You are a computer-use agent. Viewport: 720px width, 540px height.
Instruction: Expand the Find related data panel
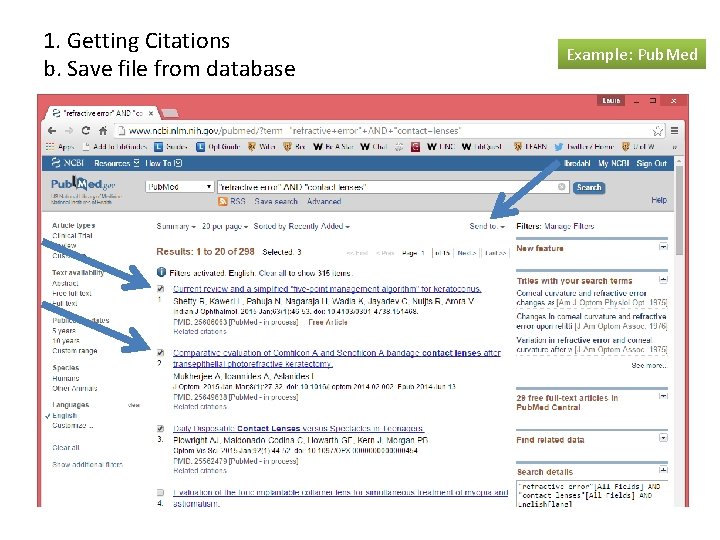[x=663, y=438]
